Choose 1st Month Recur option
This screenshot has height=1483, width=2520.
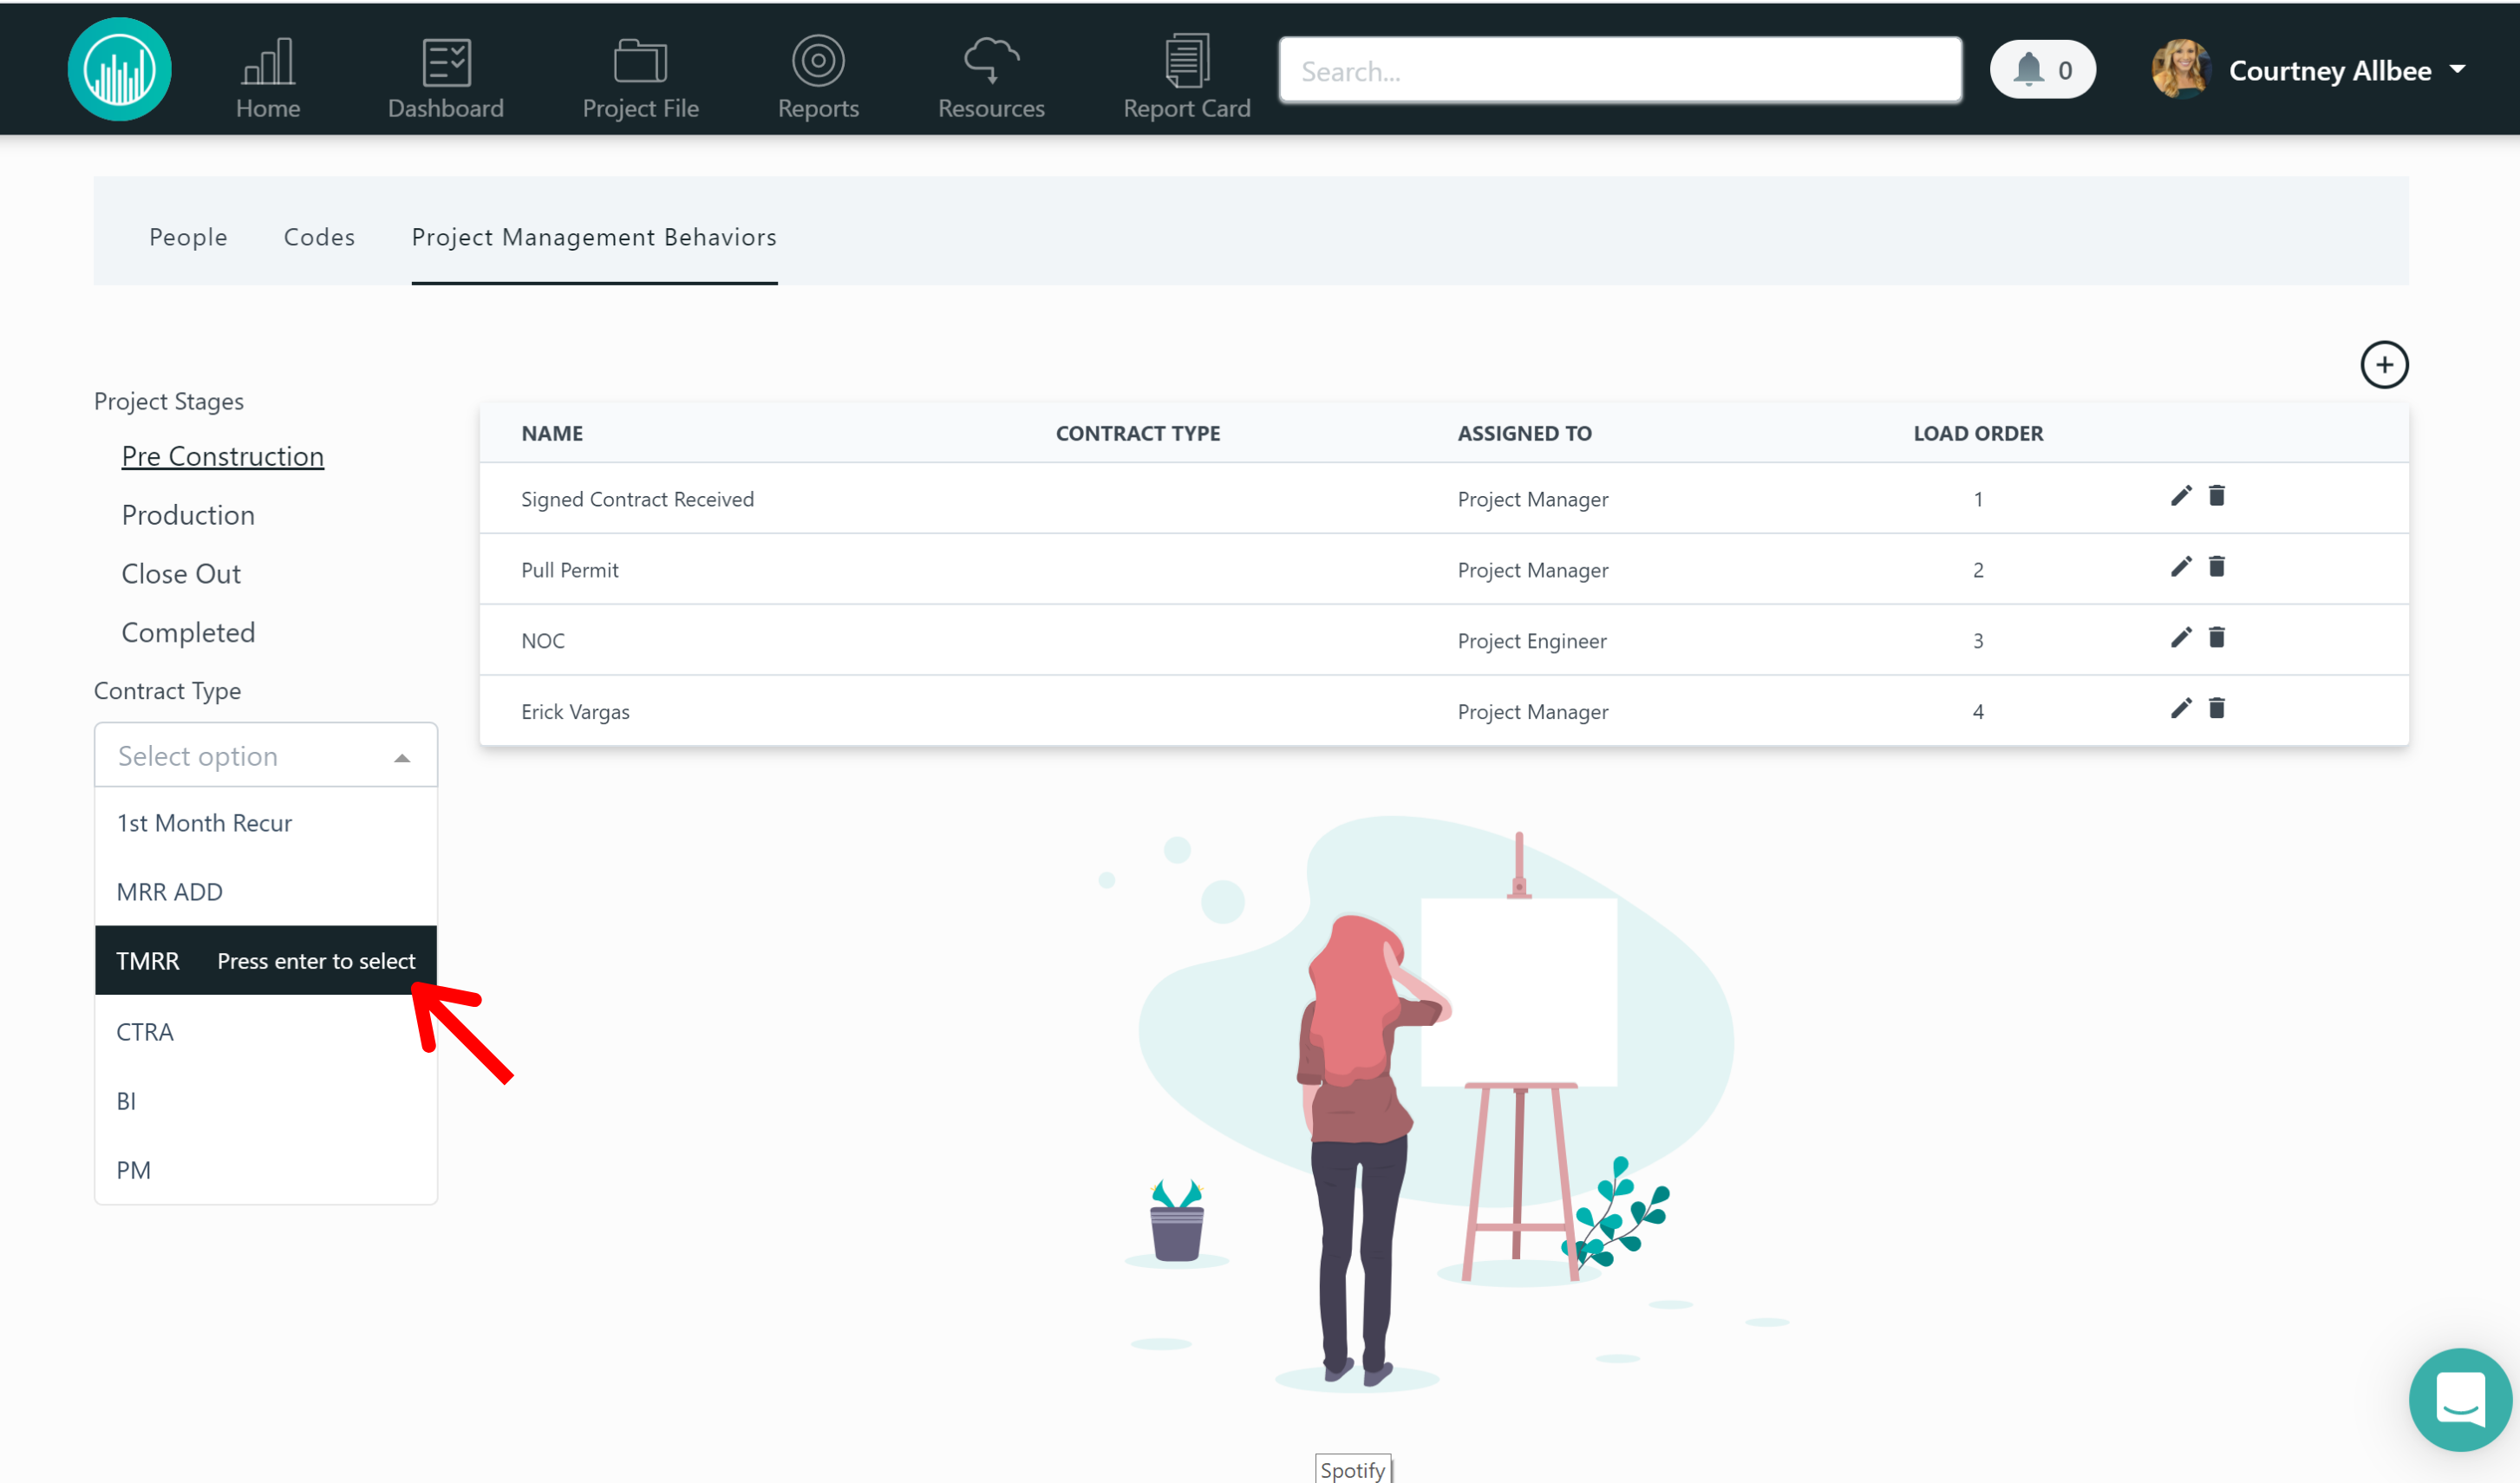click(x=266, y=823)
